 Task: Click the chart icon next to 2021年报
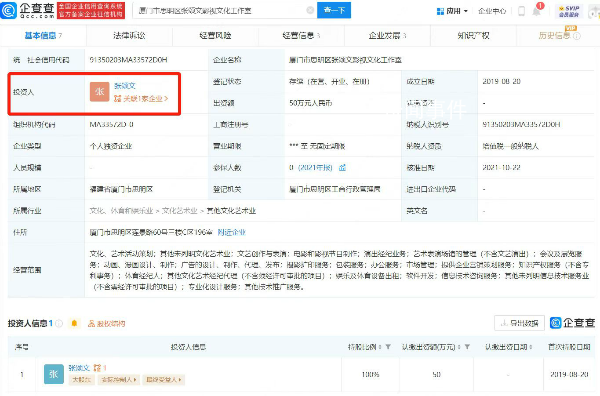342,168
